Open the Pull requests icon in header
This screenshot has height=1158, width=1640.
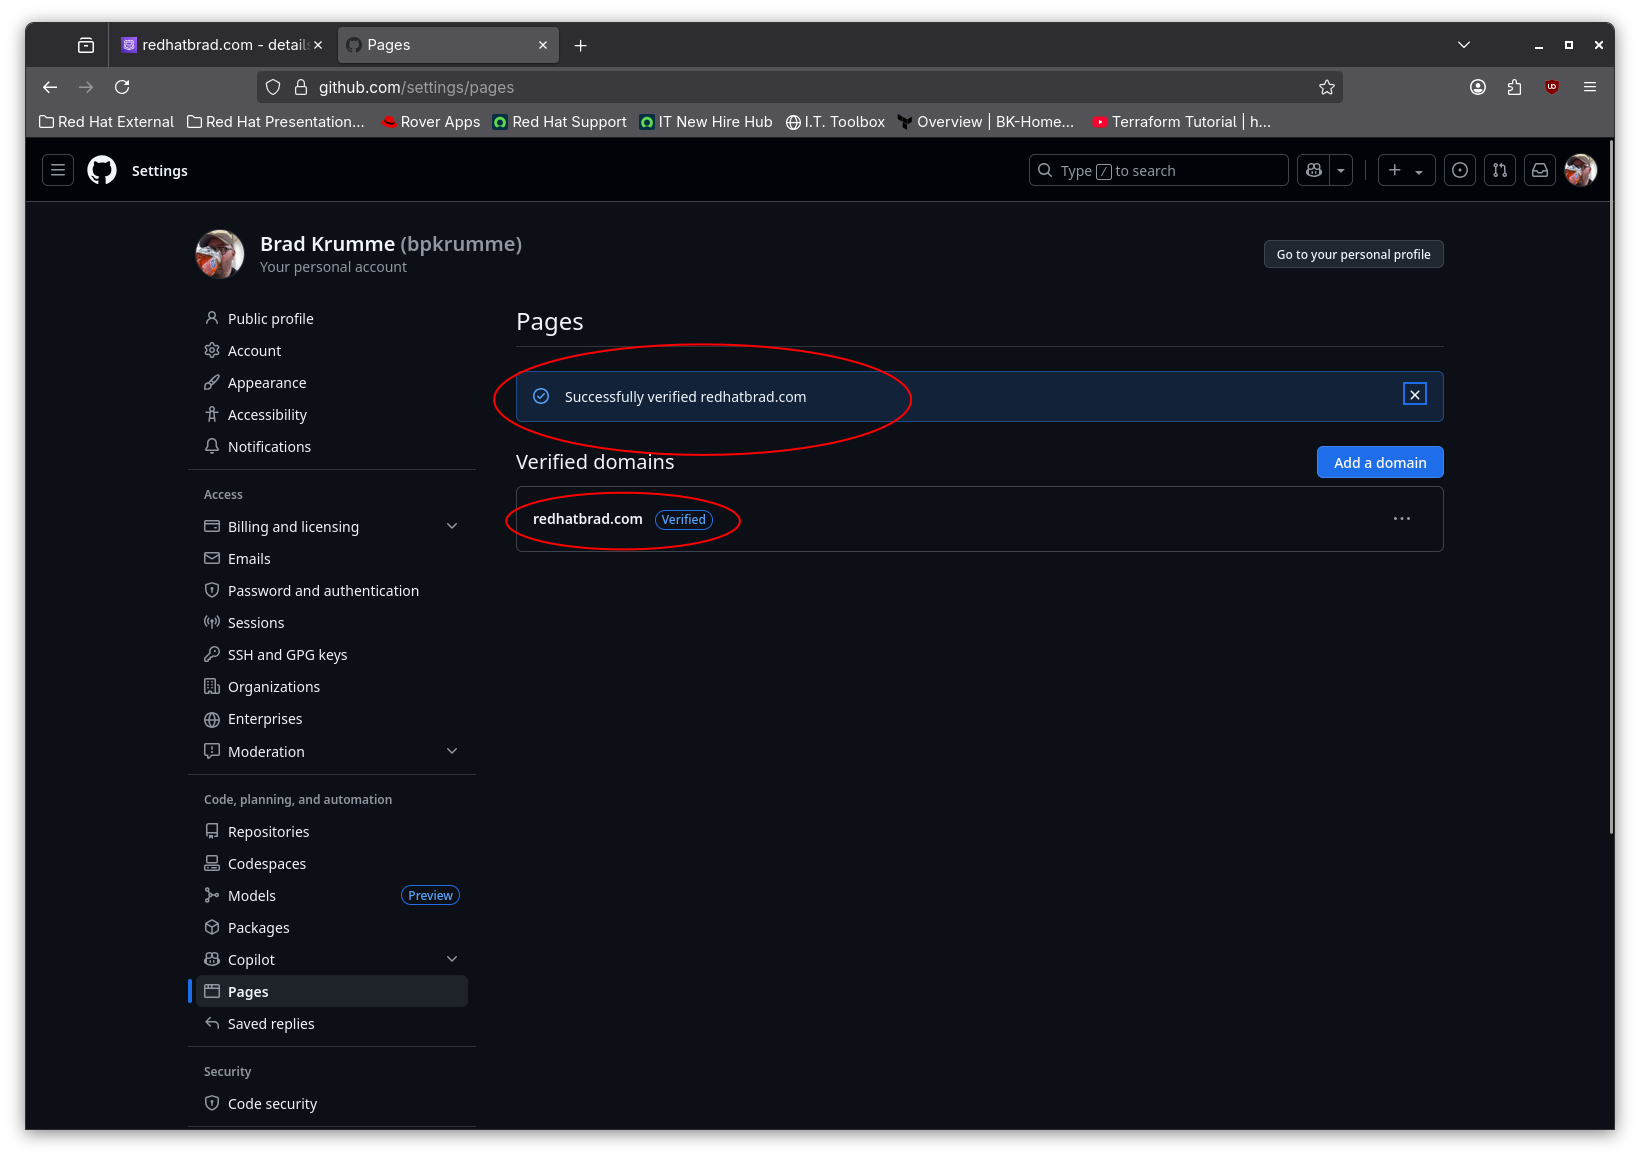pyautogui.click(x=1500, y=171)
